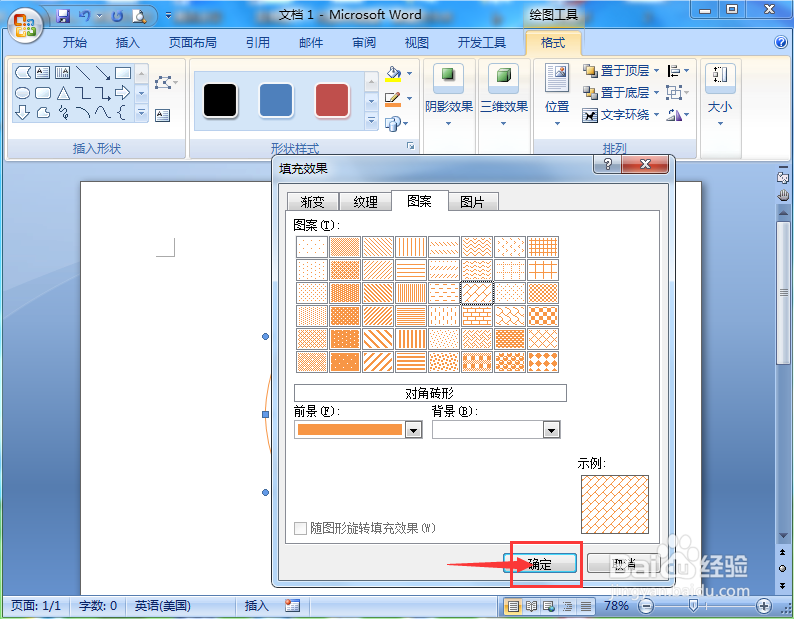Switch to the texture (纹理) tab
The height and width of the screenshot is (619, 794).
(x=365, y=202)
